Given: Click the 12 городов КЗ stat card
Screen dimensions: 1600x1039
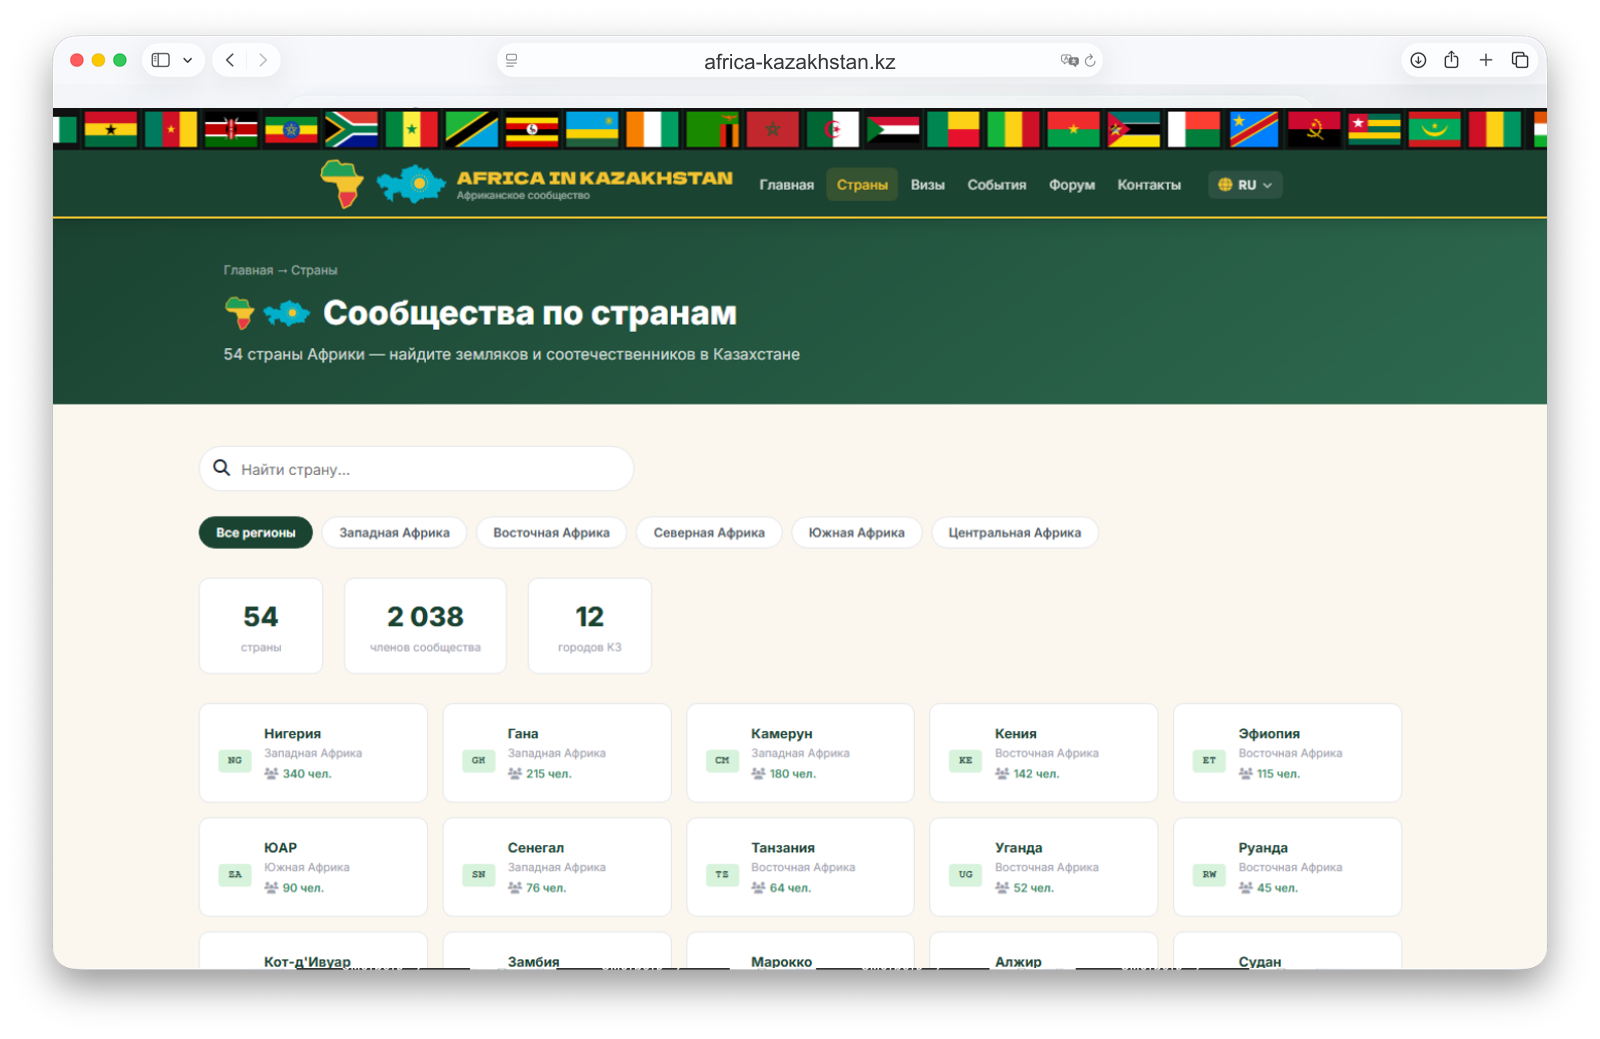Looking at the screenshot, I should 590,626.
